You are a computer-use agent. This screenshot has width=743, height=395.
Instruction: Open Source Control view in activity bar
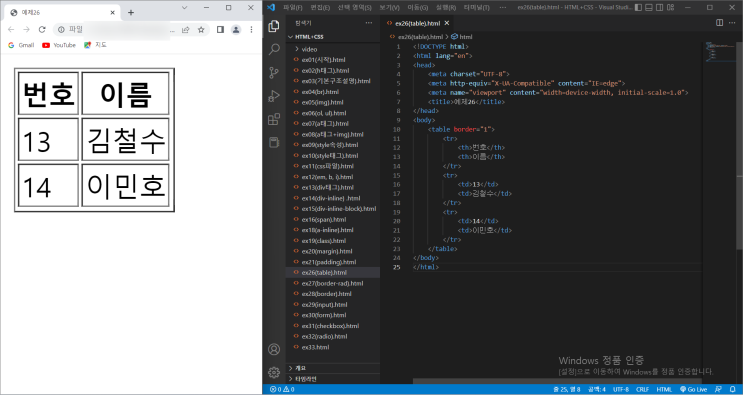(x=274, y=72)
